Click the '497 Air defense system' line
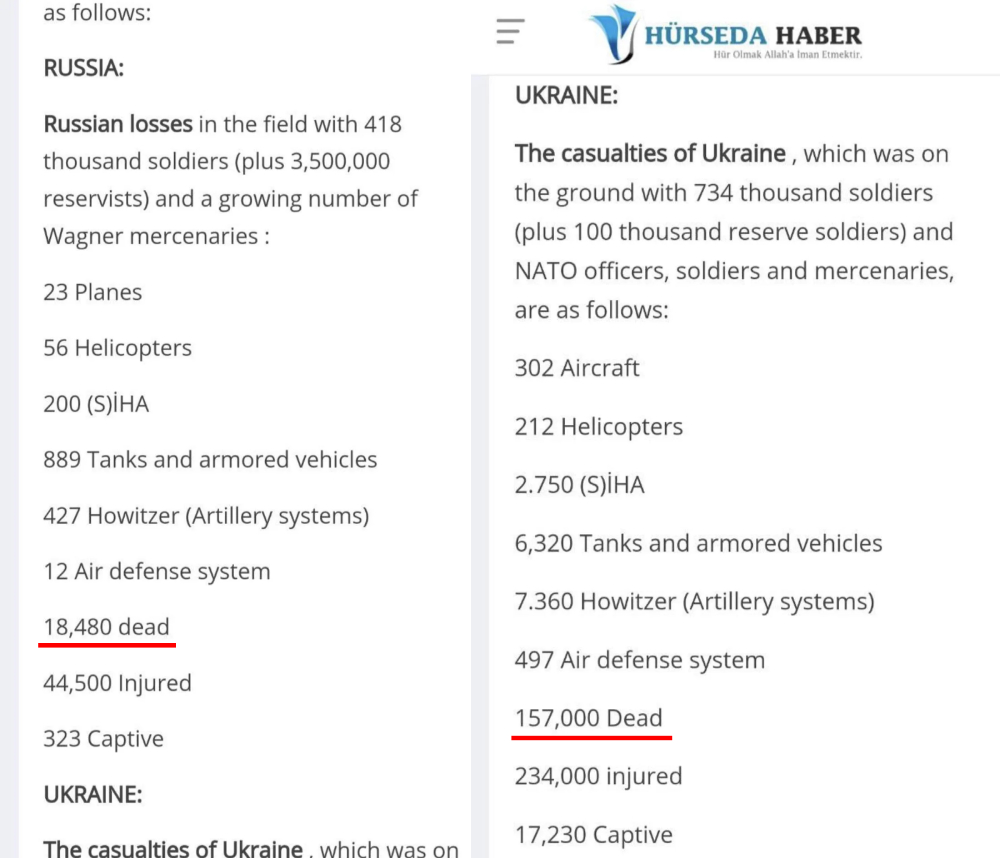The image size is (1000, 858). click(640, 660)
